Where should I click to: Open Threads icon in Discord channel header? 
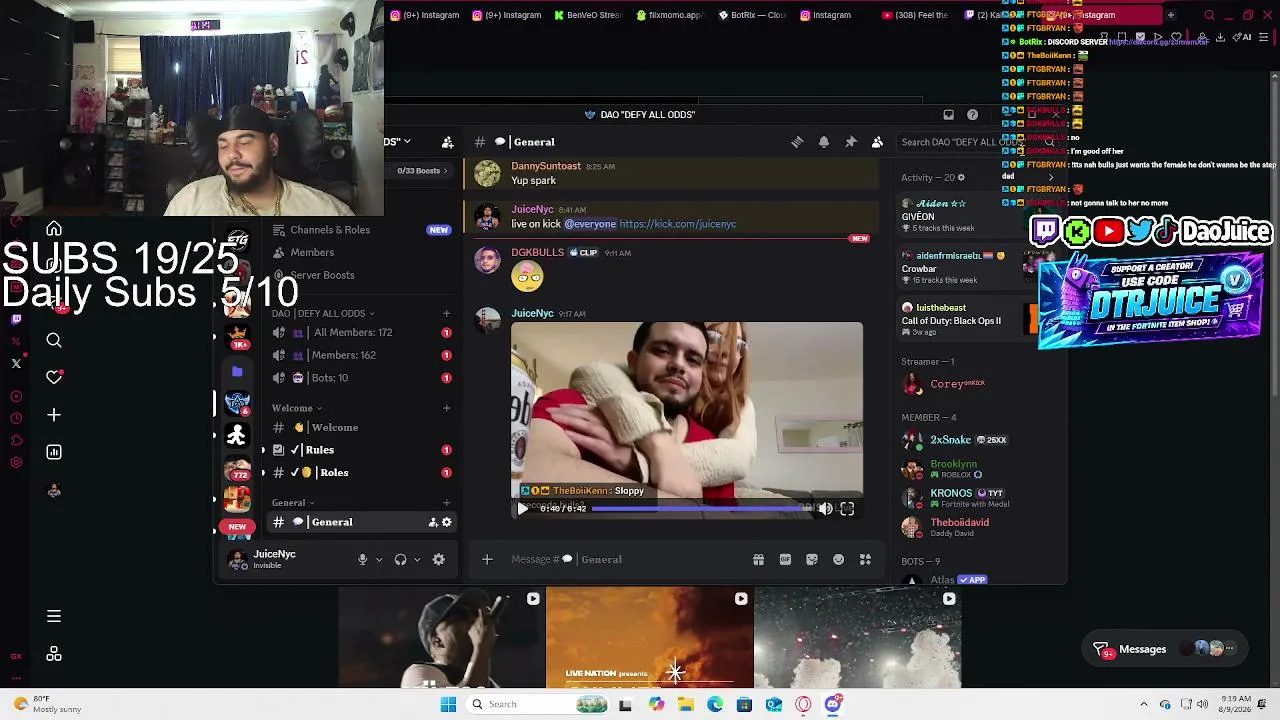(797, 142)
